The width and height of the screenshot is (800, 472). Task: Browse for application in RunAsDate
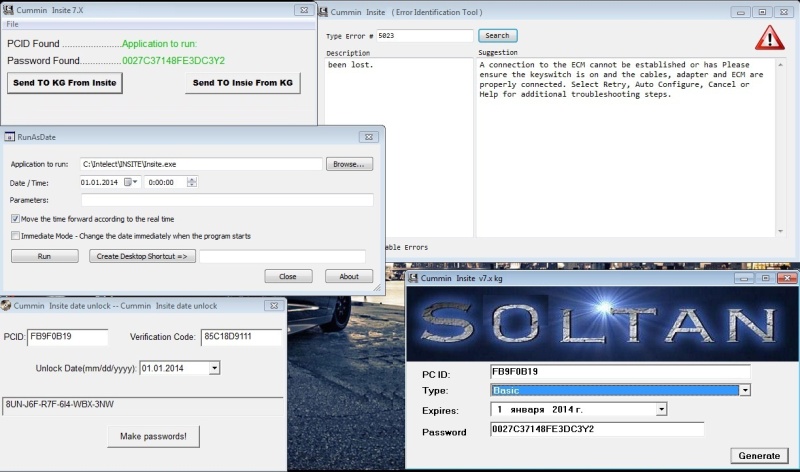(x=349, y=164)
